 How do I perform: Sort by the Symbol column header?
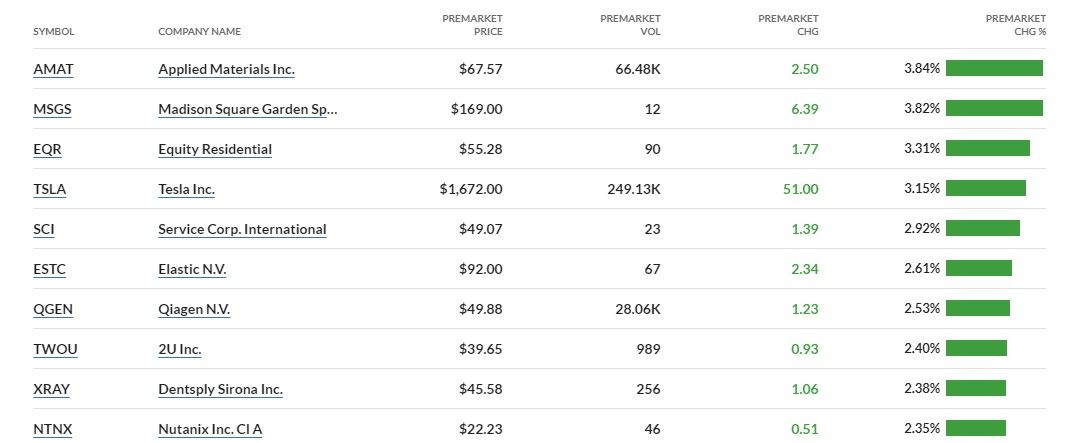(54, 31)
